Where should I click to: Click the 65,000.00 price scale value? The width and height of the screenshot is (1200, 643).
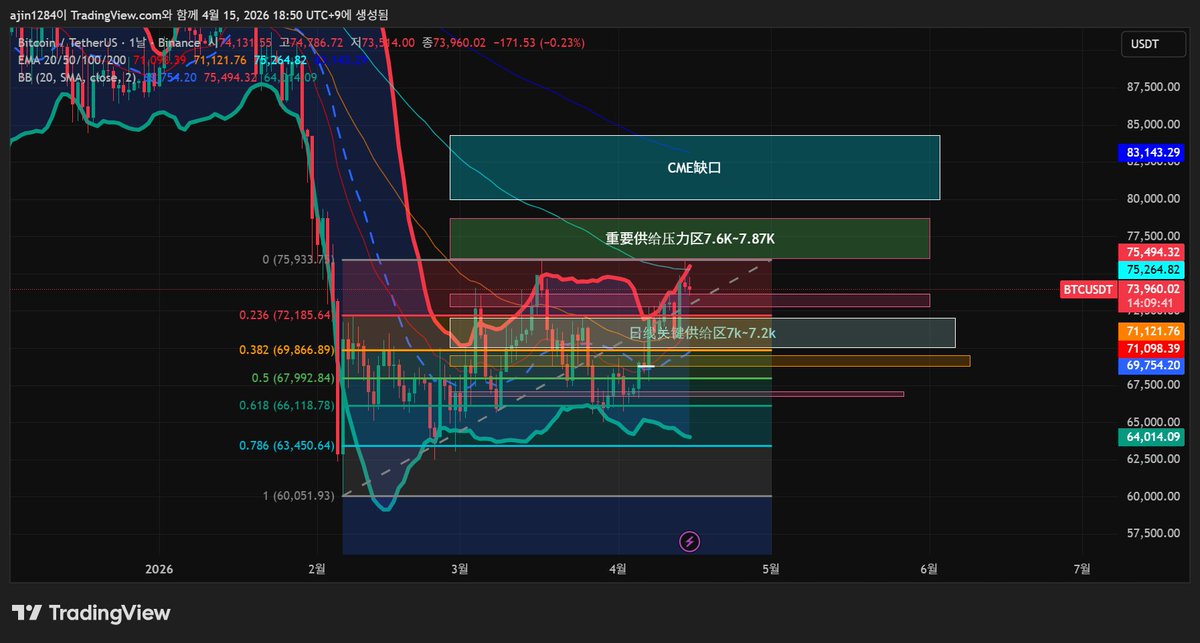pyautogui.click(x=1153, y=422)
